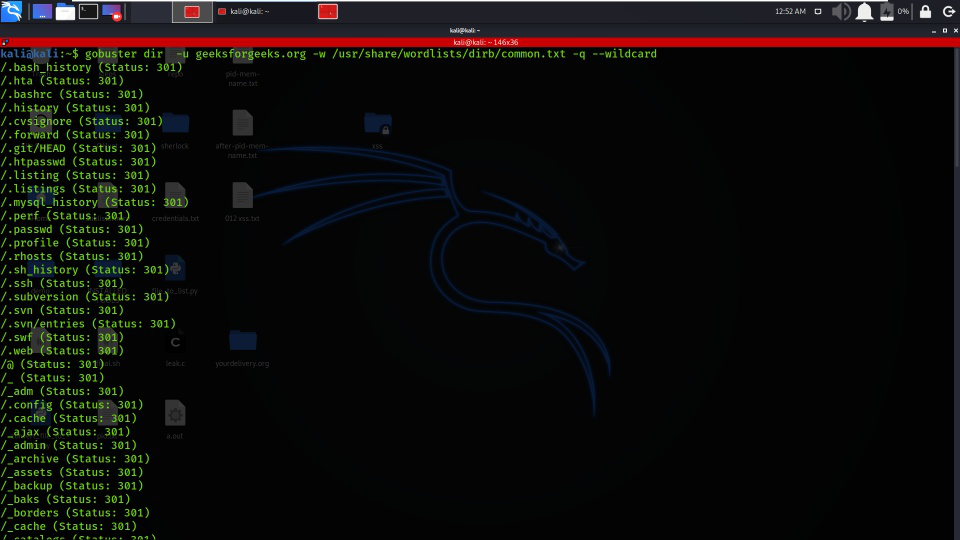Image resolution: width=960 pixels, height=540 pixels.
Task: Close the terminal window
Action: click(956, 31)
